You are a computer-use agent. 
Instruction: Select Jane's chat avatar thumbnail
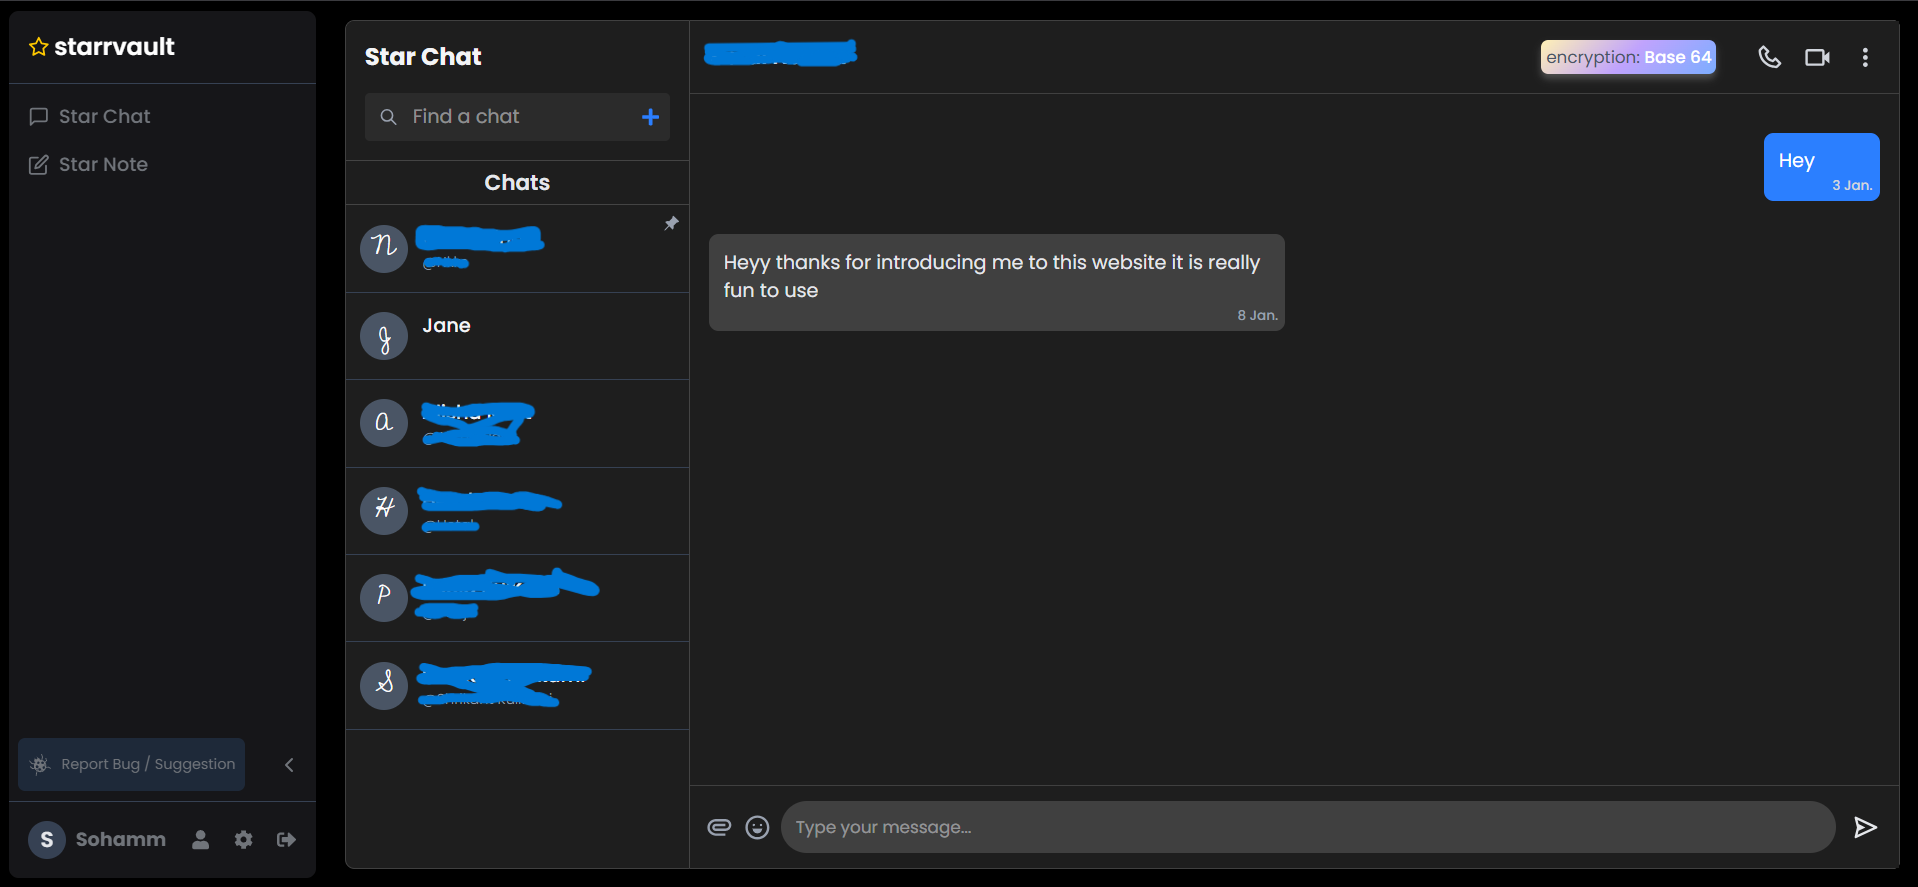coord(383,336)
